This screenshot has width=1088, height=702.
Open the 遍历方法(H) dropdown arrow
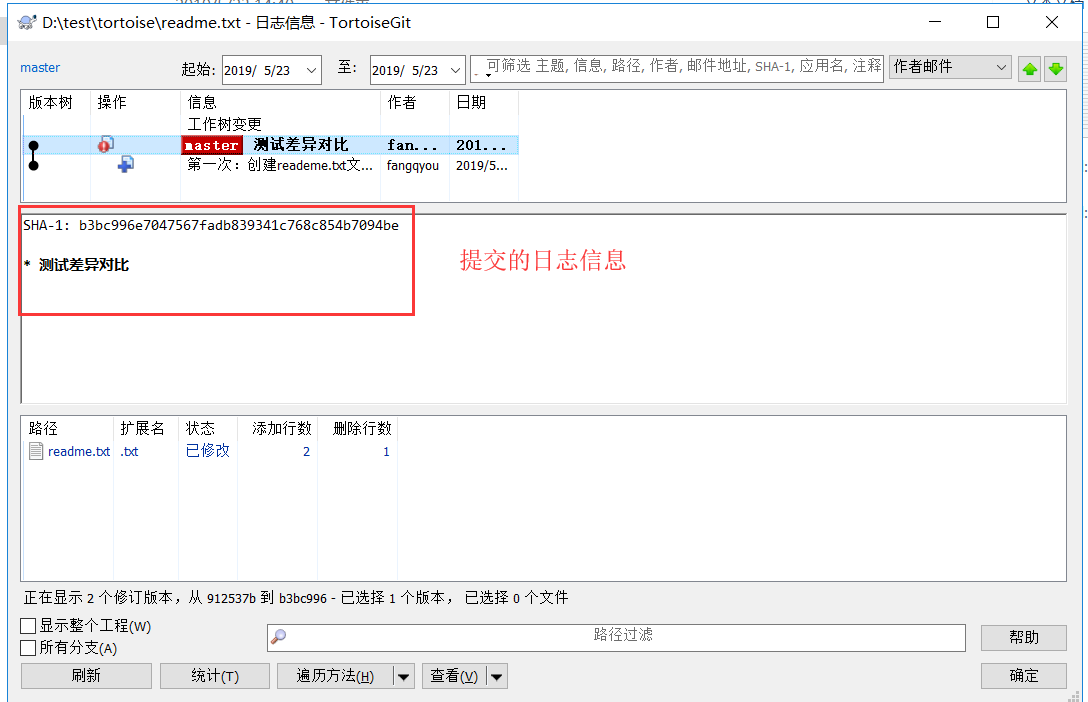[404, 675]
